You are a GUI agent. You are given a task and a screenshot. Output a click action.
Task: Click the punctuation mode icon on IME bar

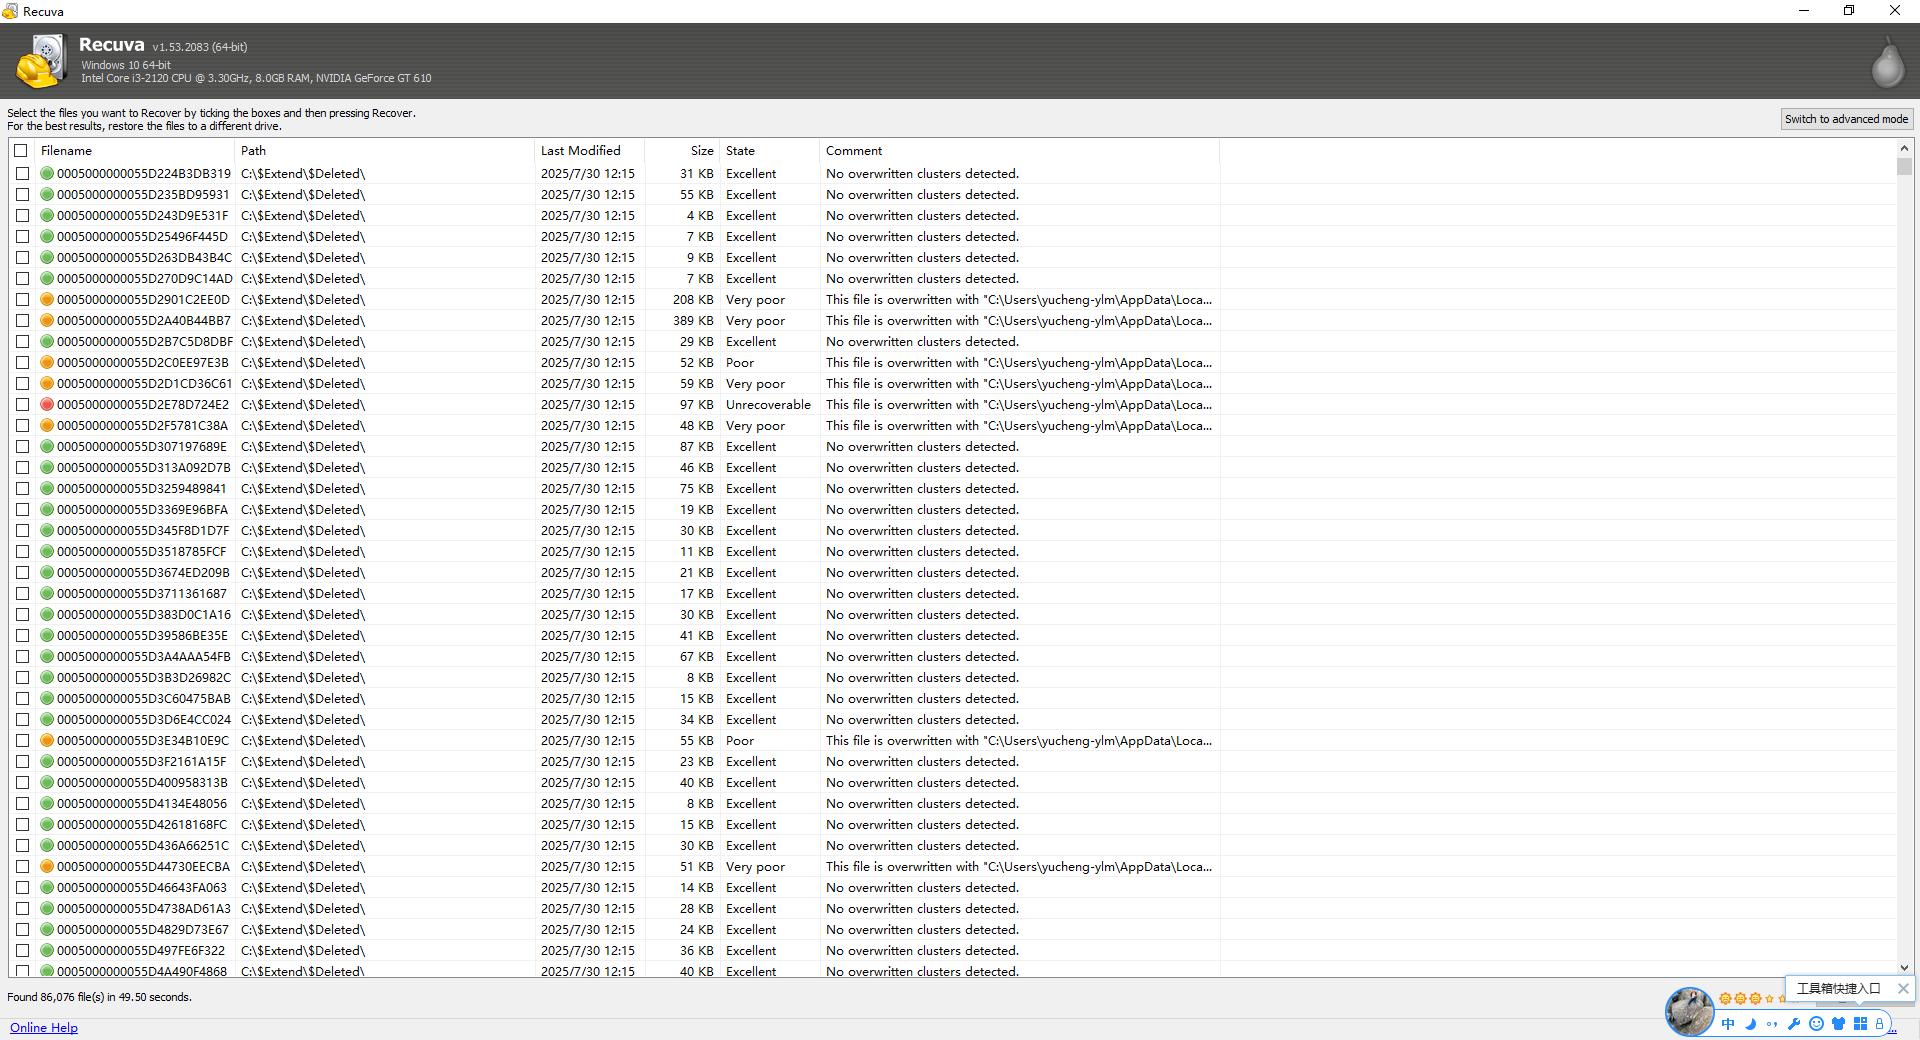[1772, 1023]
